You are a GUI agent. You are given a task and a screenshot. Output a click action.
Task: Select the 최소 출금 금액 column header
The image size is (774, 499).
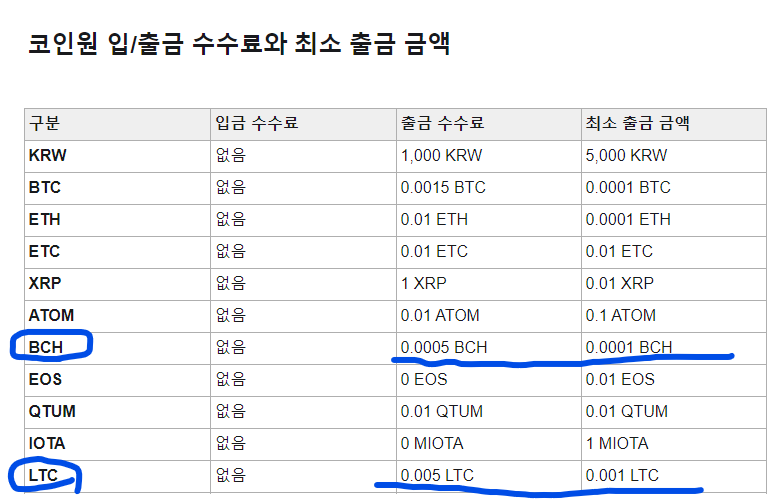674,124
